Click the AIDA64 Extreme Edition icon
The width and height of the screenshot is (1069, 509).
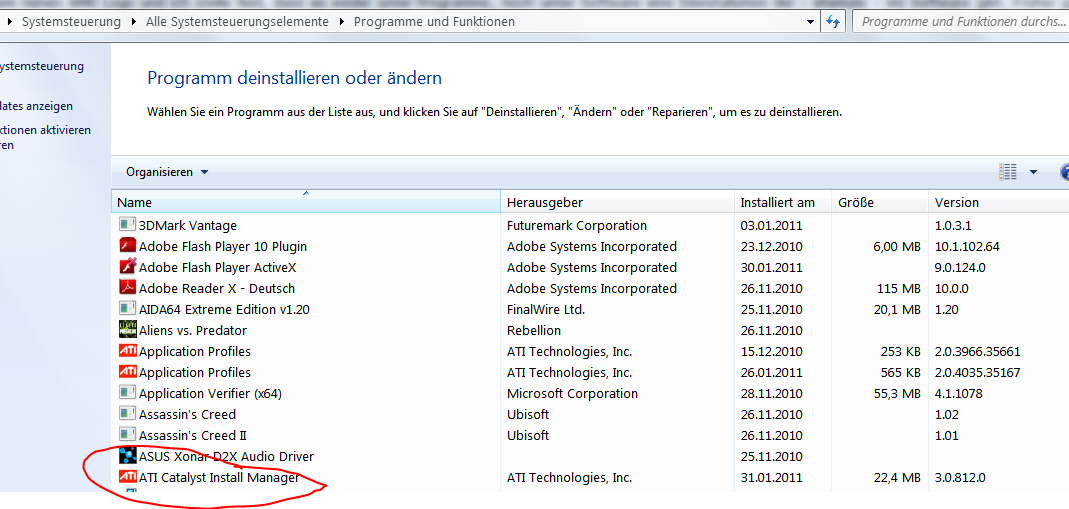coord(127,309)
